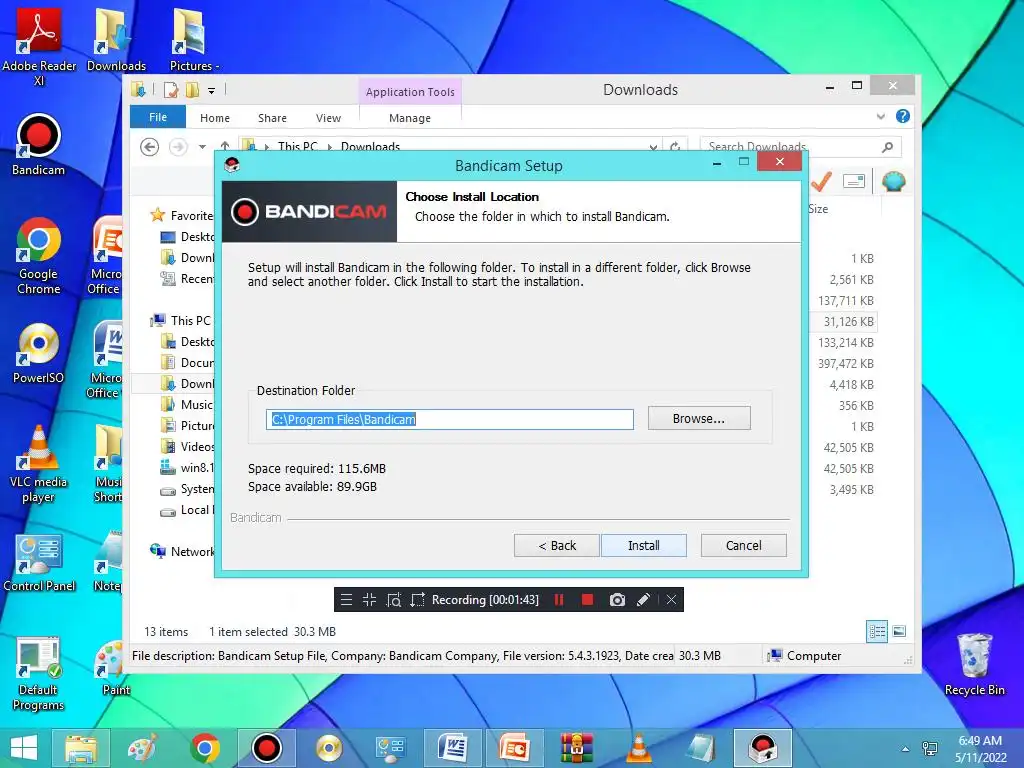The width and height of the screenshot is (1024, 768).
Task: Switch to large icons view icon
Action: coord(899,631)
